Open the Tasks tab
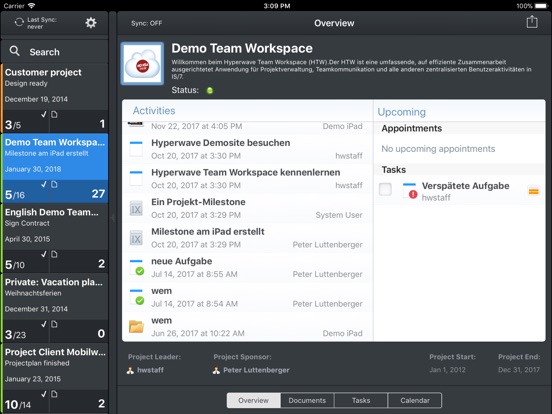This screenshot has width=552, height=414. pyautogui.click(x=361, y=401)
